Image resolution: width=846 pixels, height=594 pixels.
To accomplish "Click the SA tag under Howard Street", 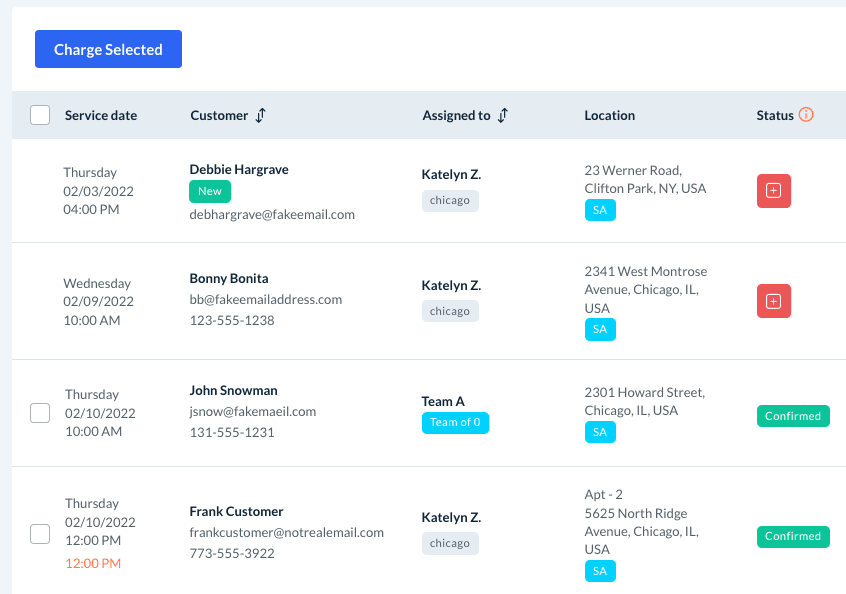I will (600, 432).
